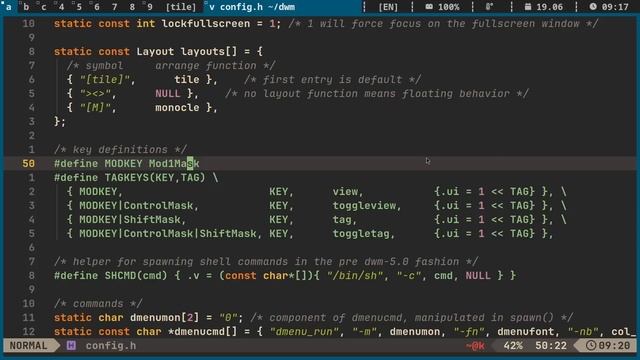Click the battery icon beside 100%
Image resolution: width=640 pixels, height=360 pixels.
tap(429, 7)
